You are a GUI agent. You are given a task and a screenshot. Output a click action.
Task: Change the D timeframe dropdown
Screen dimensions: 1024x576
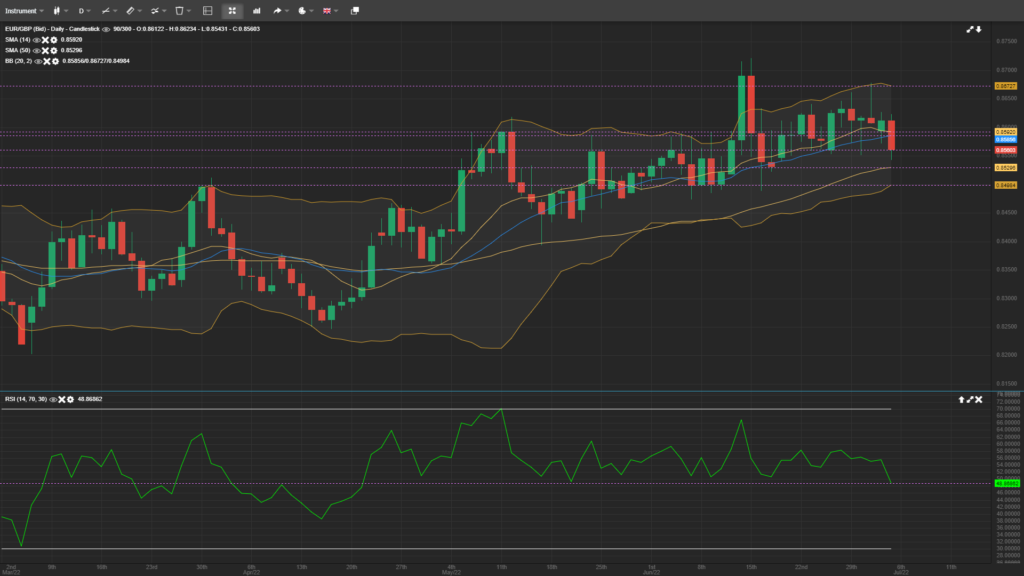pyautogui.click(x=82, y=10)
